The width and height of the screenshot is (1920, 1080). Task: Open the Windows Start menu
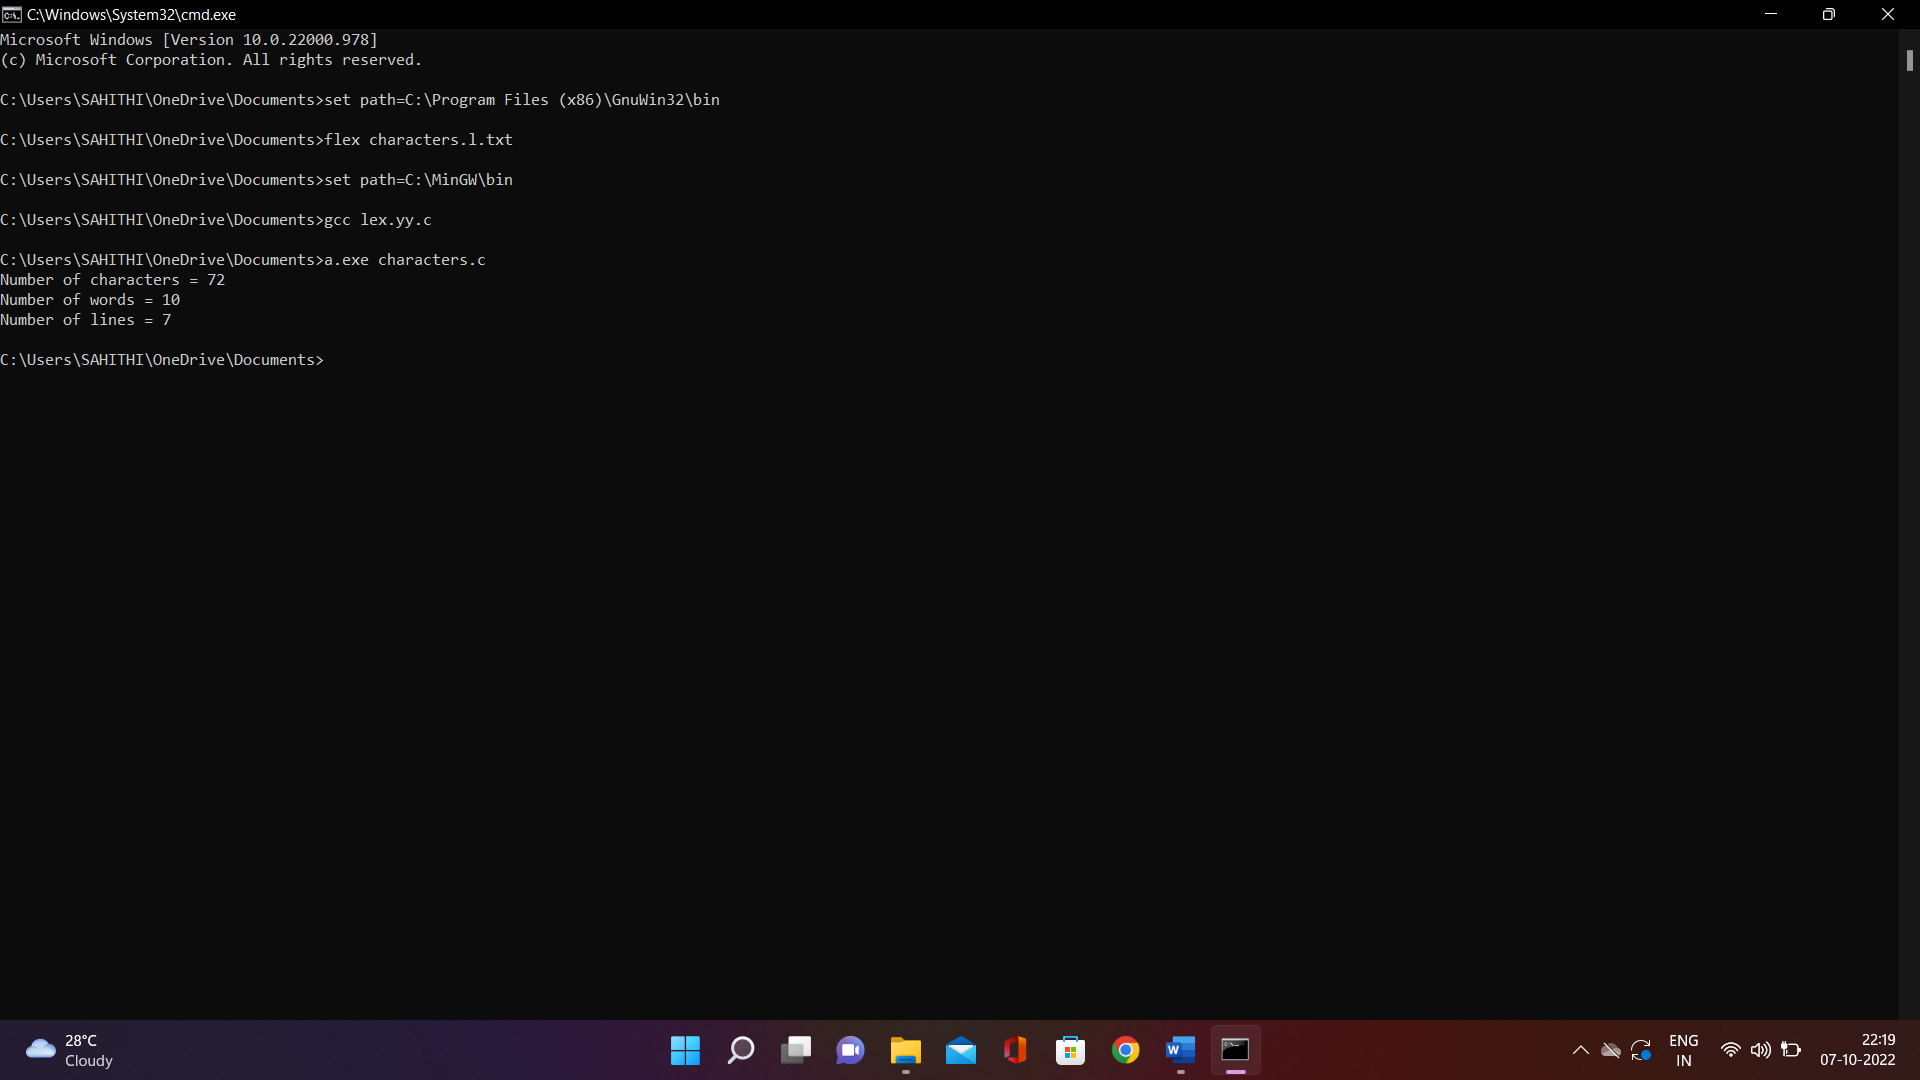(x=685, y=1050)
